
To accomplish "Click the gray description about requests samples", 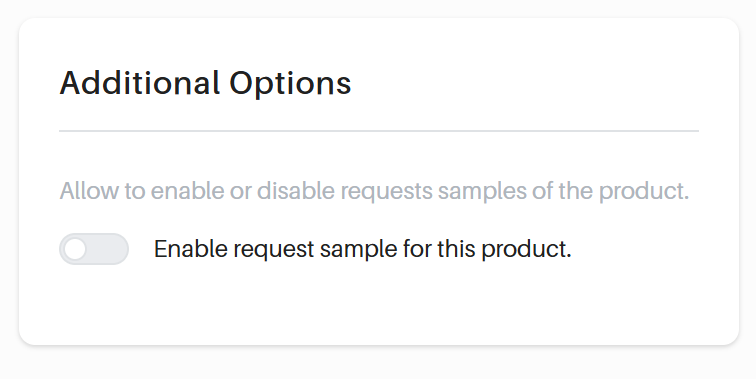I will point(375,191).
